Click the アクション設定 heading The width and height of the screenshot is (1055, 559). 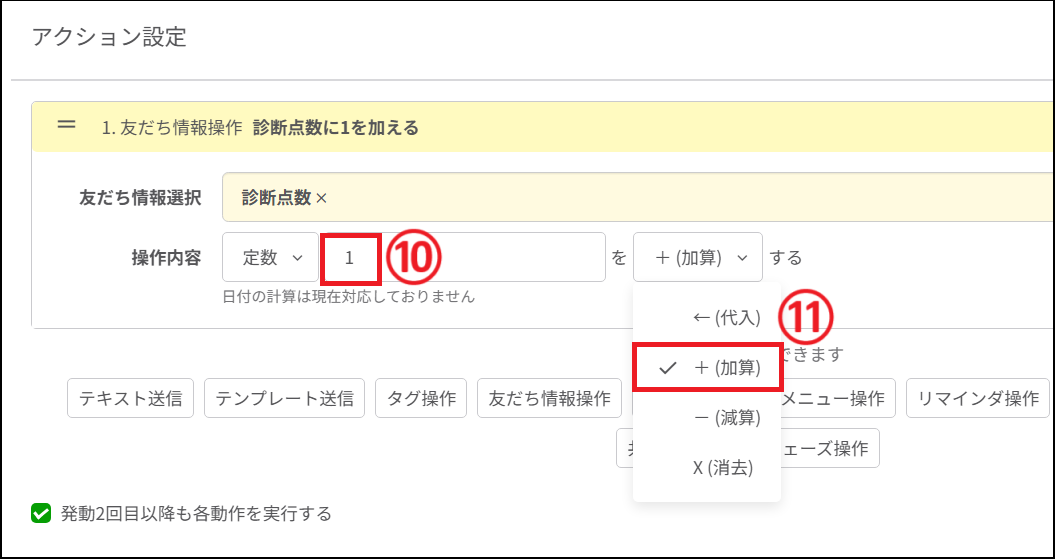point(109,37)
